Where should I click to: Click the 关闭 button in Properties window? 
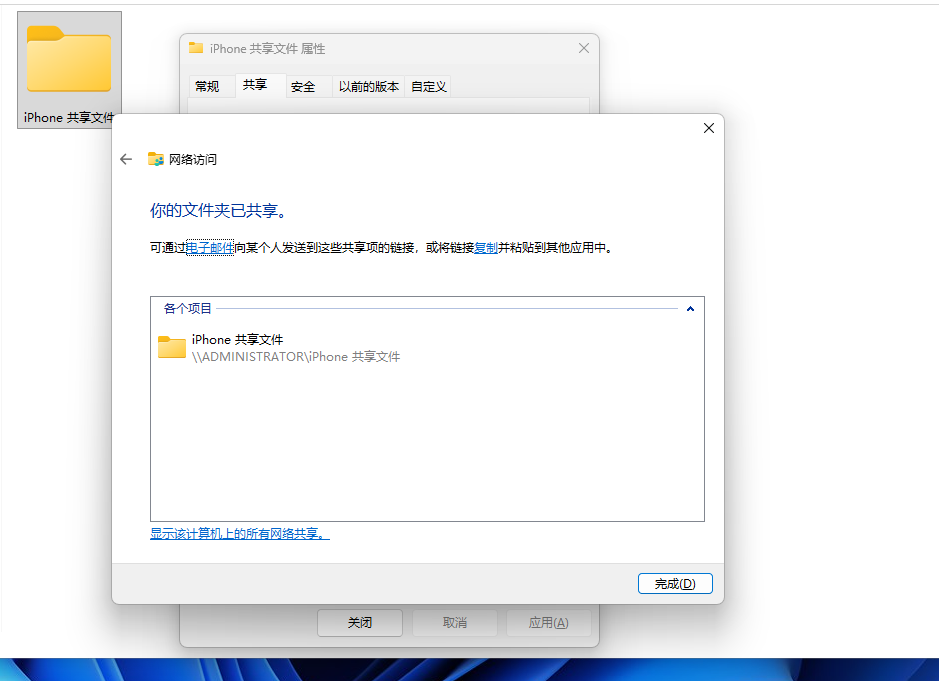point(360,623)
